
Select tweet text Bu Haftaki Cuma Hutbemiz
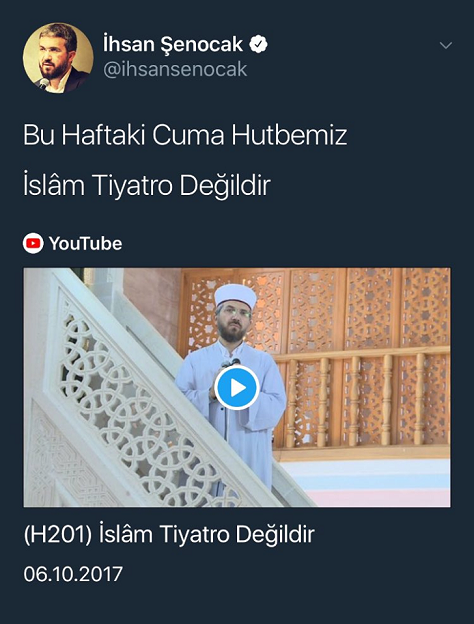click(185, 135)
